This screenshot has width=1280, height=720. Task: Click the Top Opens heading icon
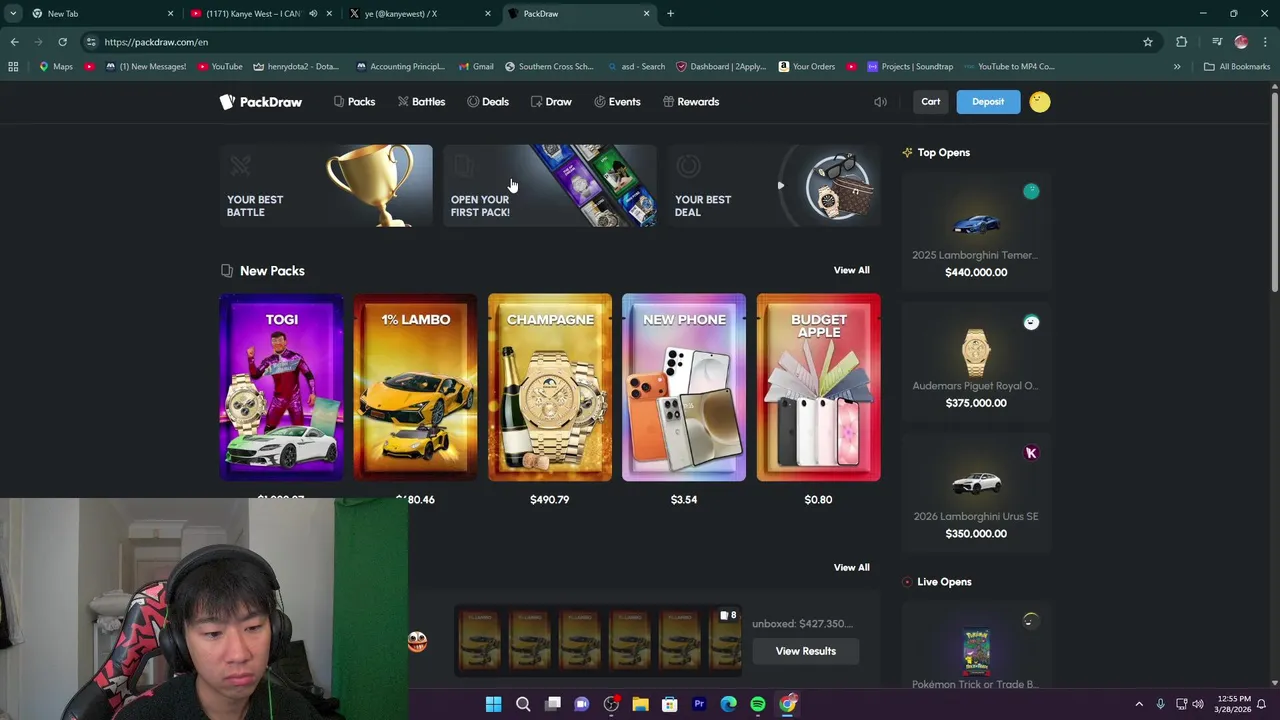[x=907, y=153]
